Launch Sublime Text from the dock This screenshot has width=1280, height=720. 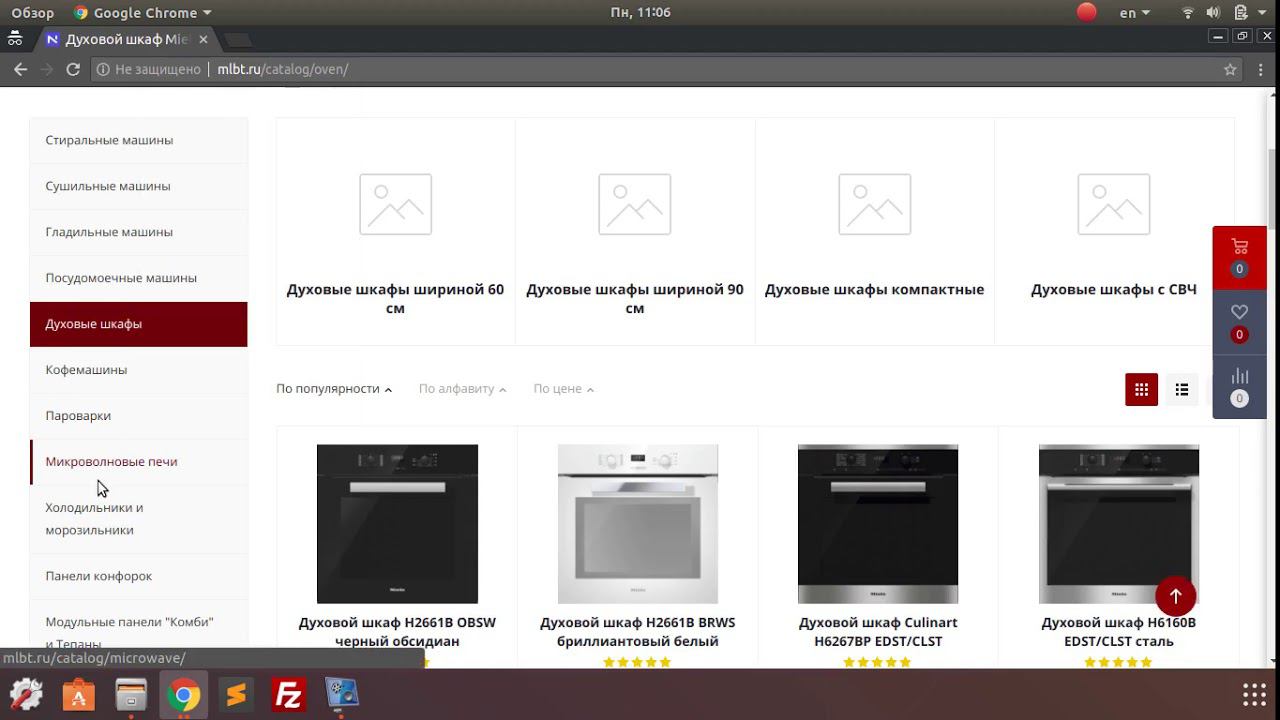(x=236, y=694)
